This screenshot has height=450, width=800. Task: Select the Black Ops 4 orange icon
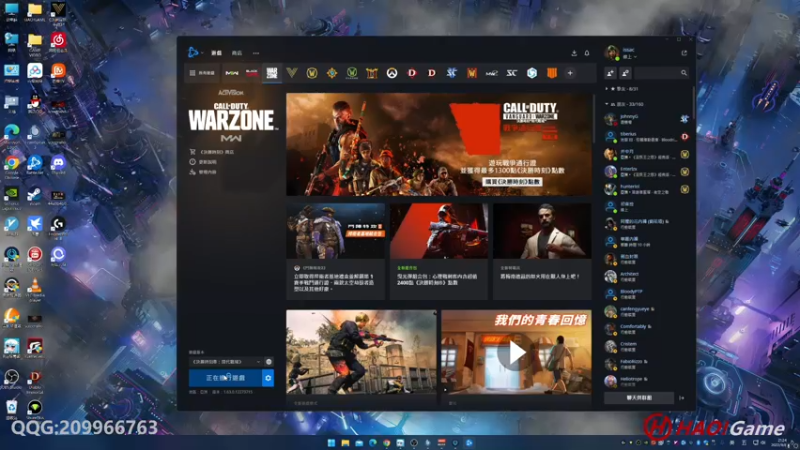coord(552,73)
